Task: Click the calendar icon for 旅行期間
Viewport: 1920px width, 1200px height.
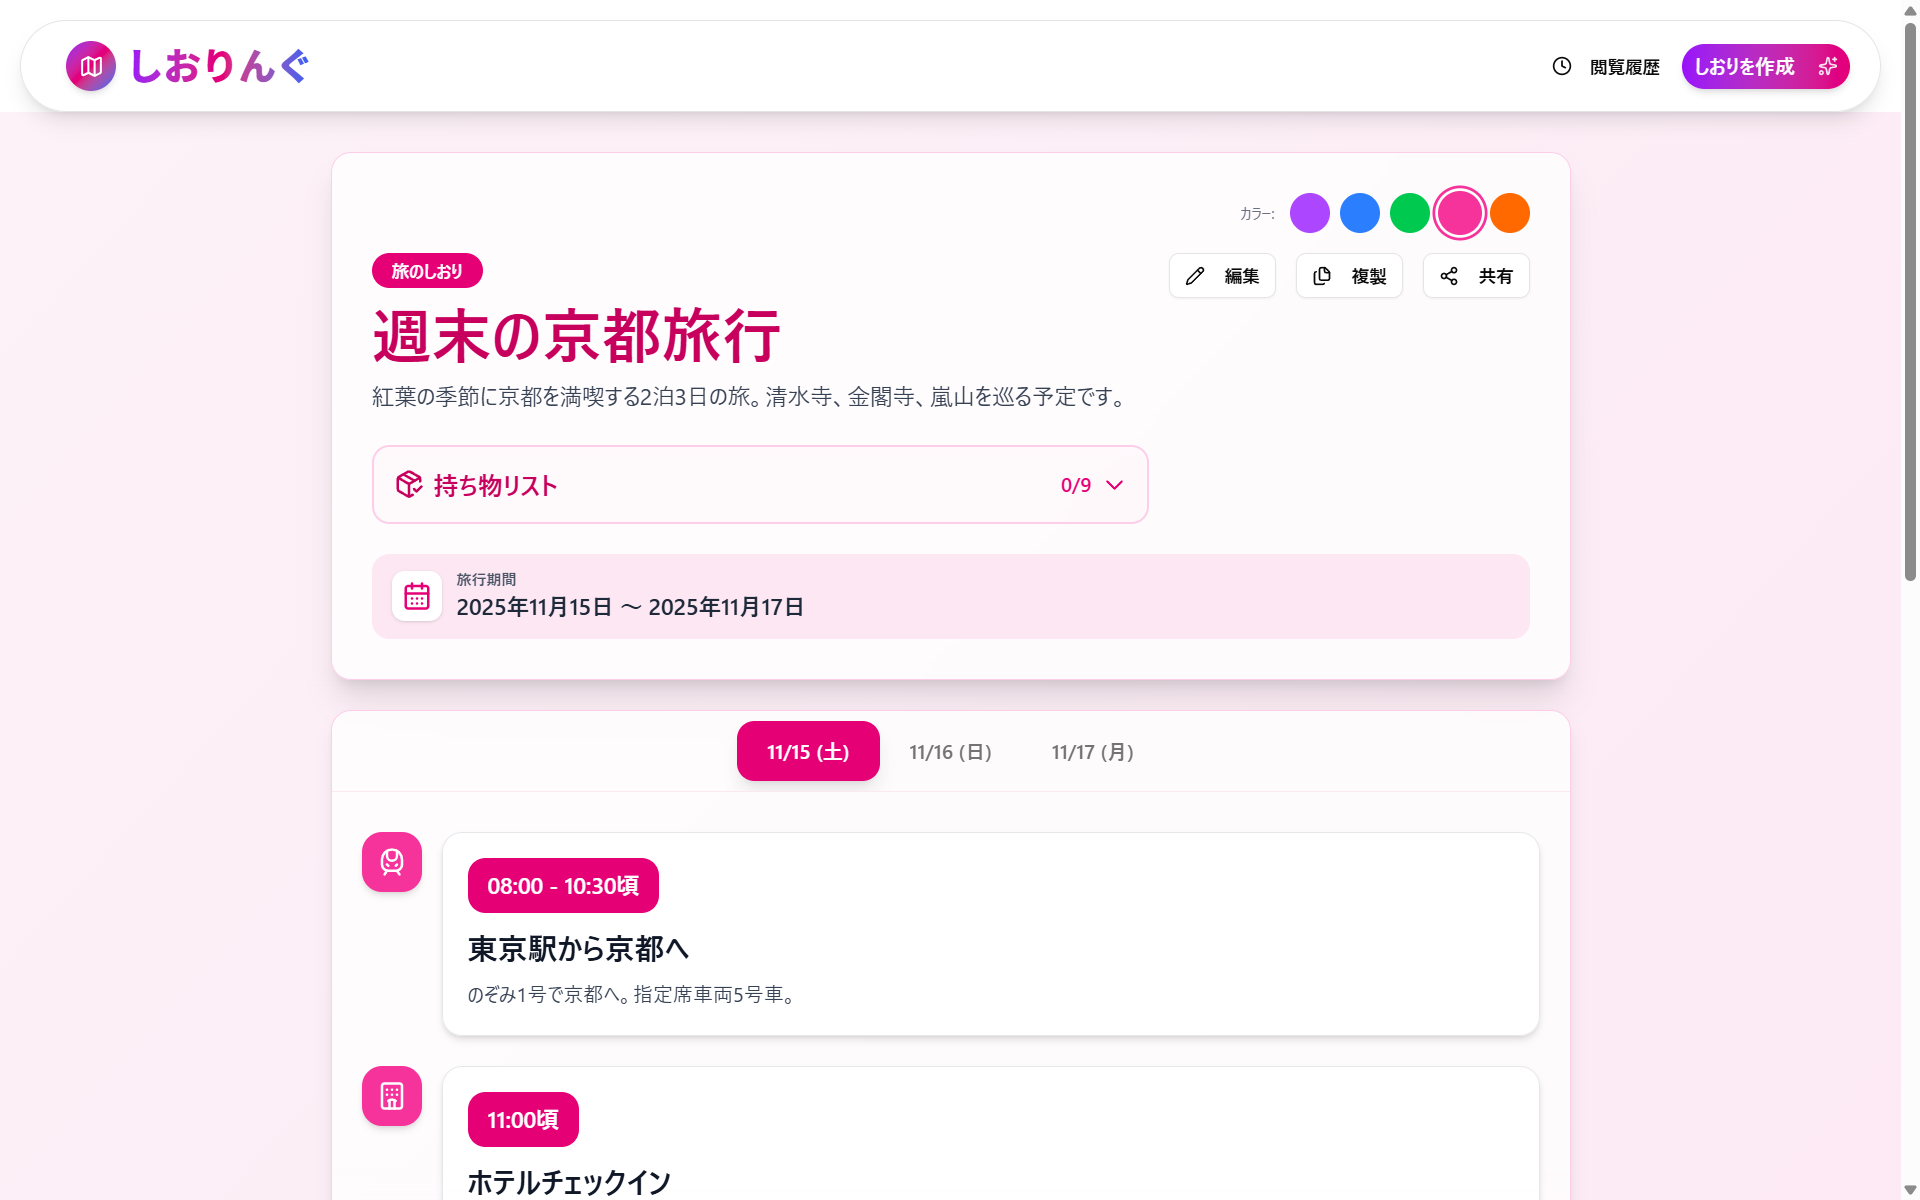Action: click(x=417, y=597)
